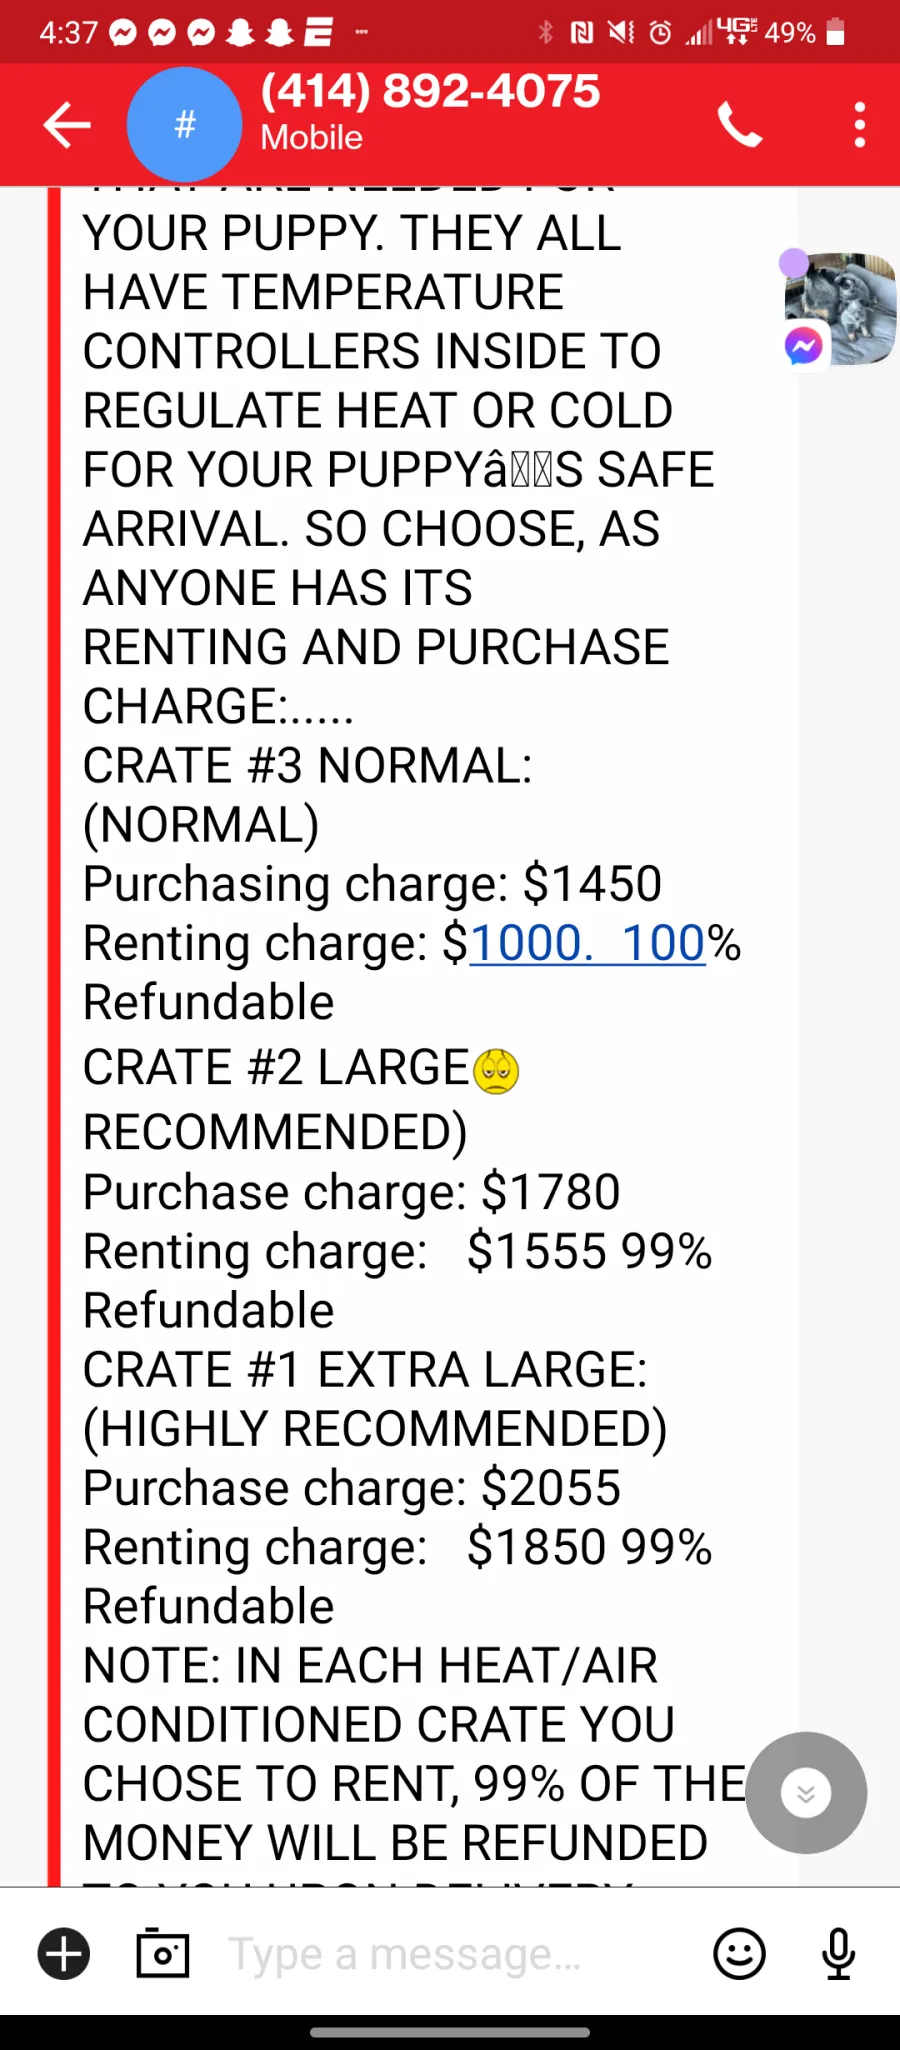Tap the weary emoji after CRATE #2 LARGE
The width and height of the screenshot is (900, 2050).
point(496,1070)
